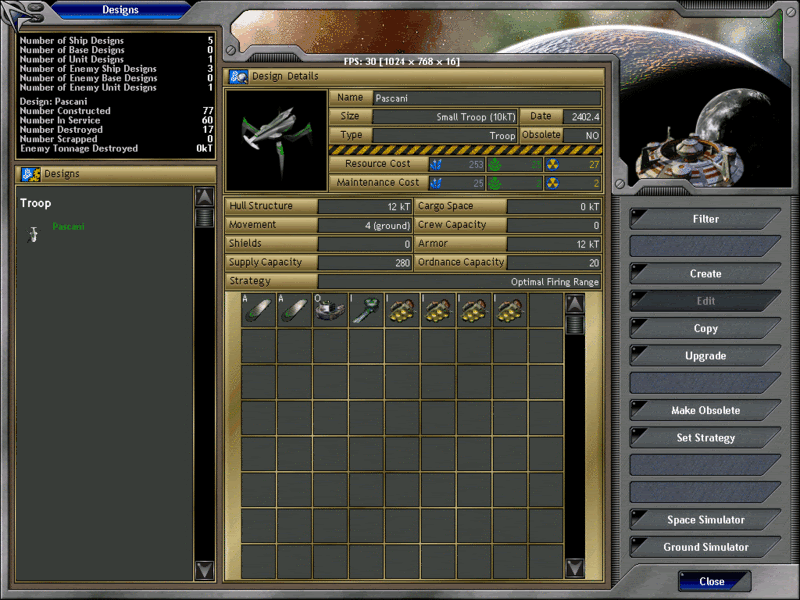Click the Hull Structure value 12 kT
The height and width of the screenshot is (600, 800).
point(365,207)
